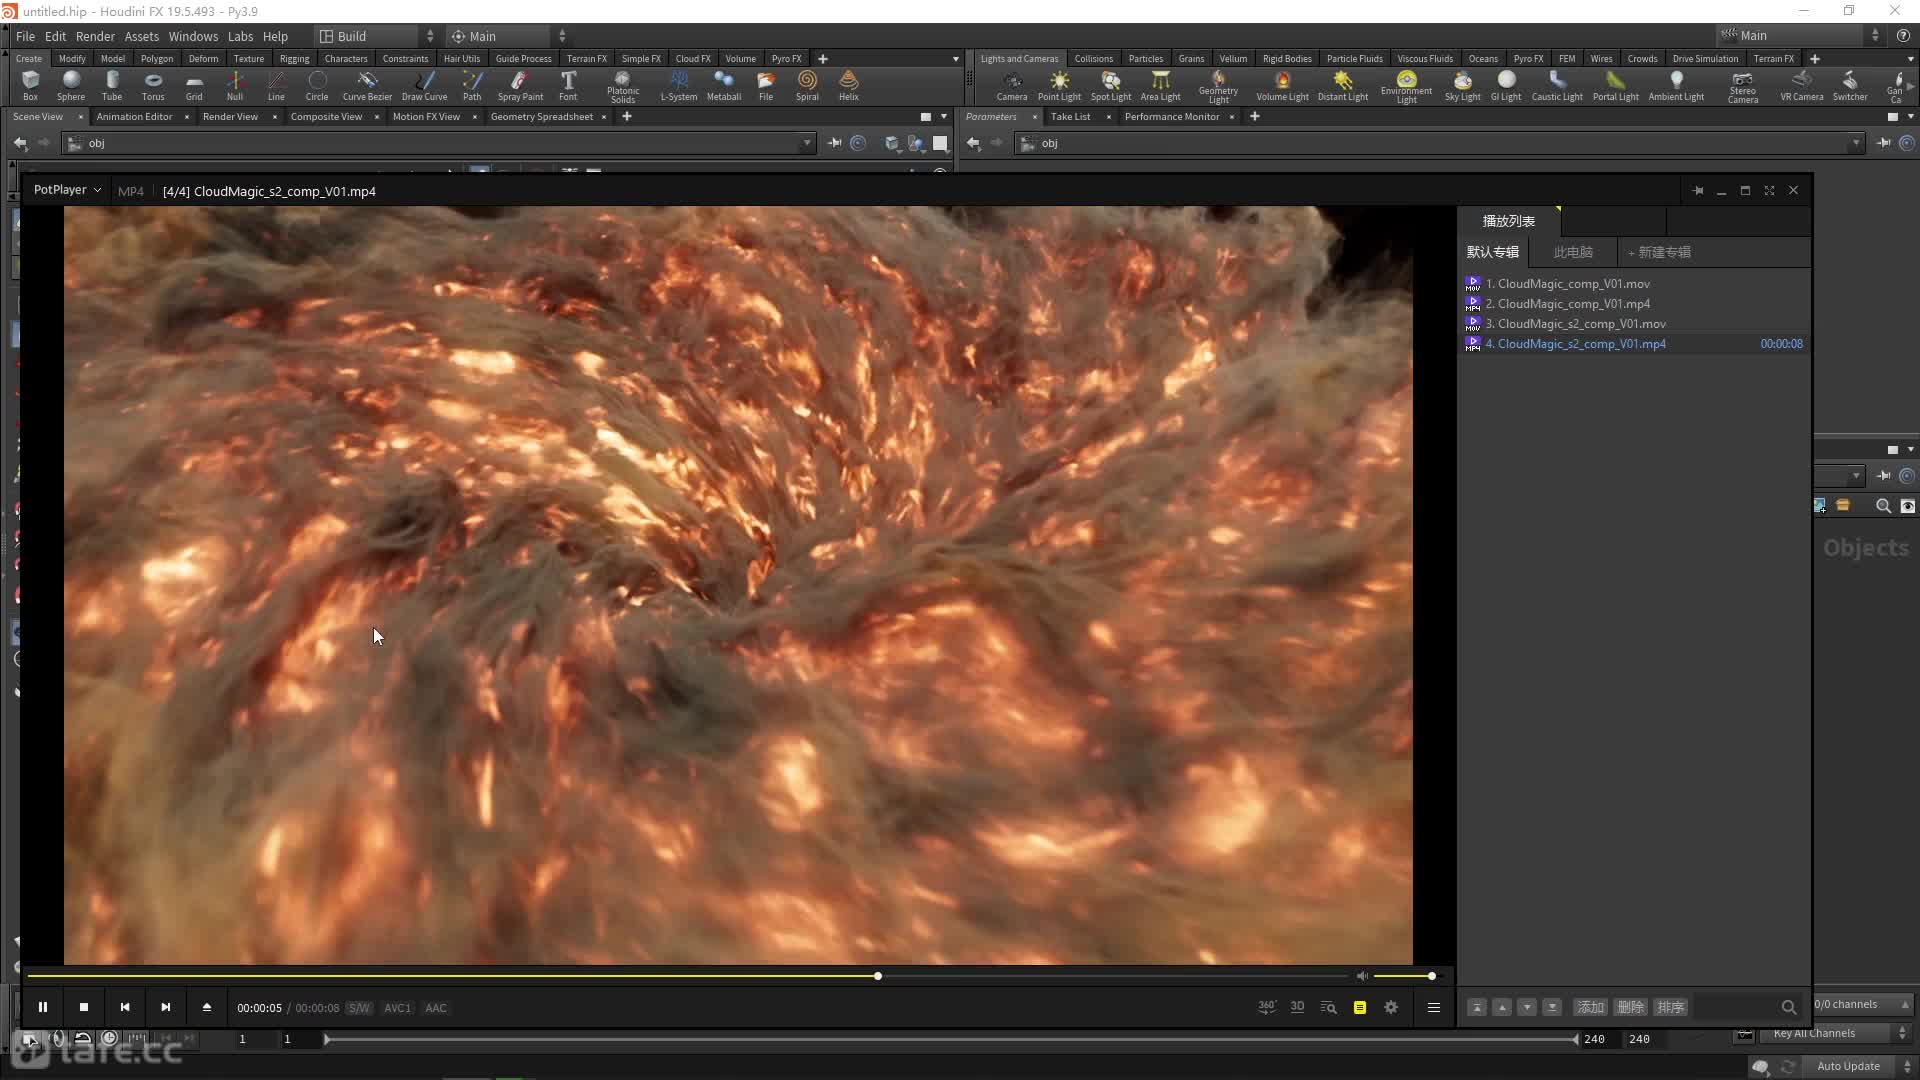Image resolution: width=1920 pixels, height=1080 pixels.
Task: Click the 添加 playlist button
Action: tap(1590, 1007)
